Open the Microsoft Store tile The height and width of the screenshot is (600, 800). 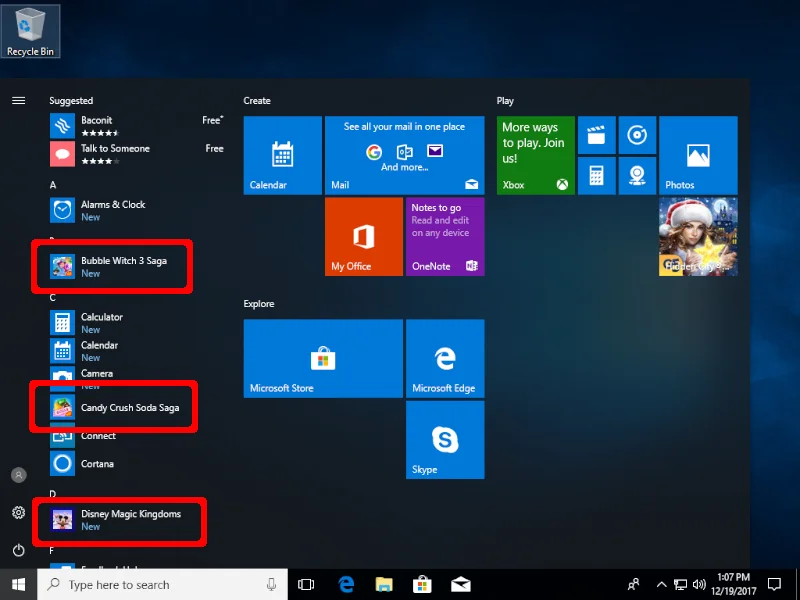point(322,358)
